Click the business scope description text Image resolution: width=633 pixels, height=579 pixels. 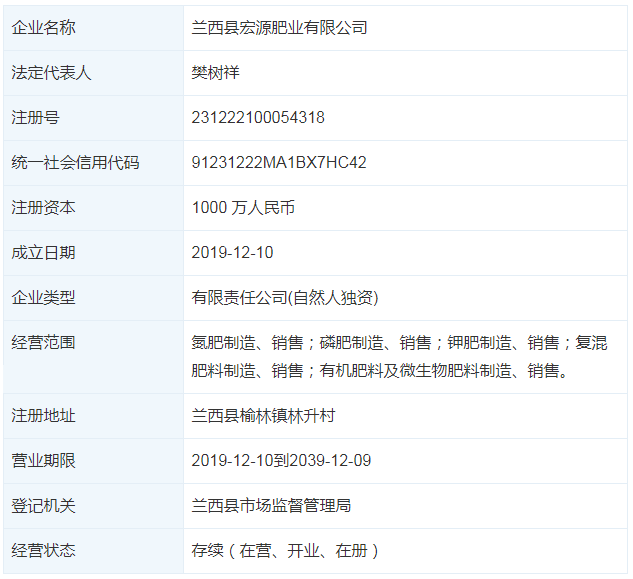399,357
